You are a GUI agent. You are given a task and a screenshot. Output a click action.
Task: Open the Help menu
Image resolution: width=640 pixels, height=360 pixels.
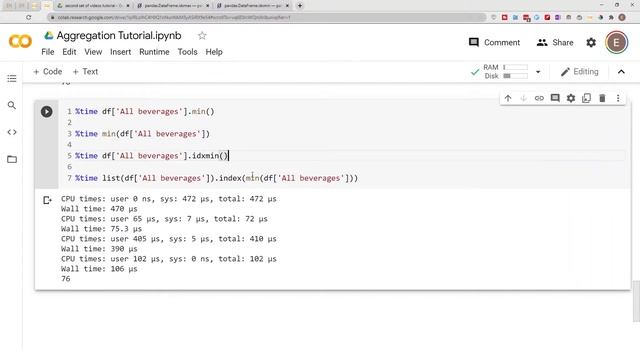tap(214, 52)
